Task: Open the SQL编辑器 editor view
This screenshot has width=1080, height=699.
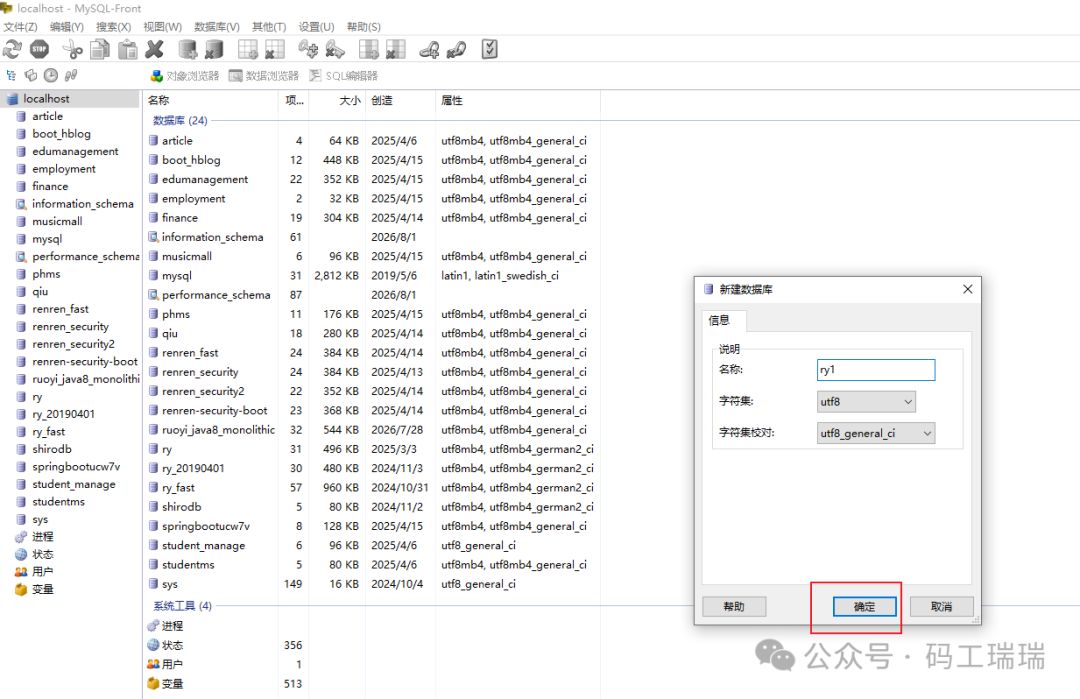Action: point(344,76)
